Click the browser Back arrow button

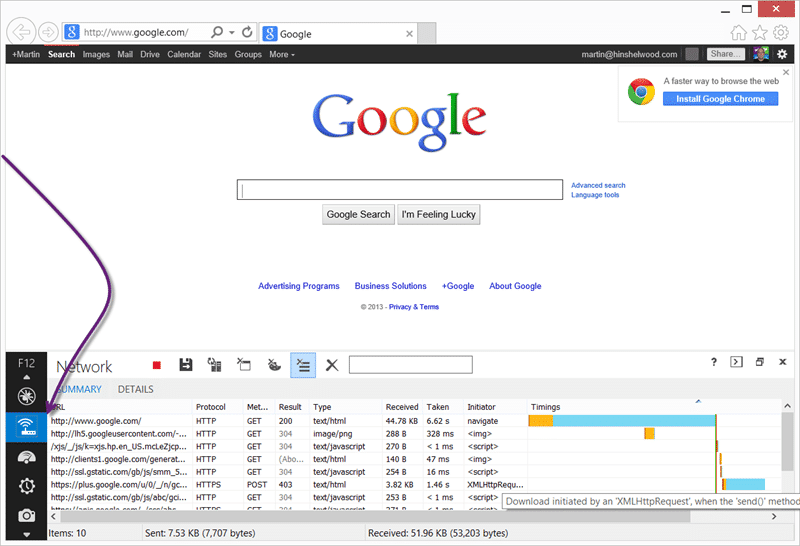click(x=21, y=32)
